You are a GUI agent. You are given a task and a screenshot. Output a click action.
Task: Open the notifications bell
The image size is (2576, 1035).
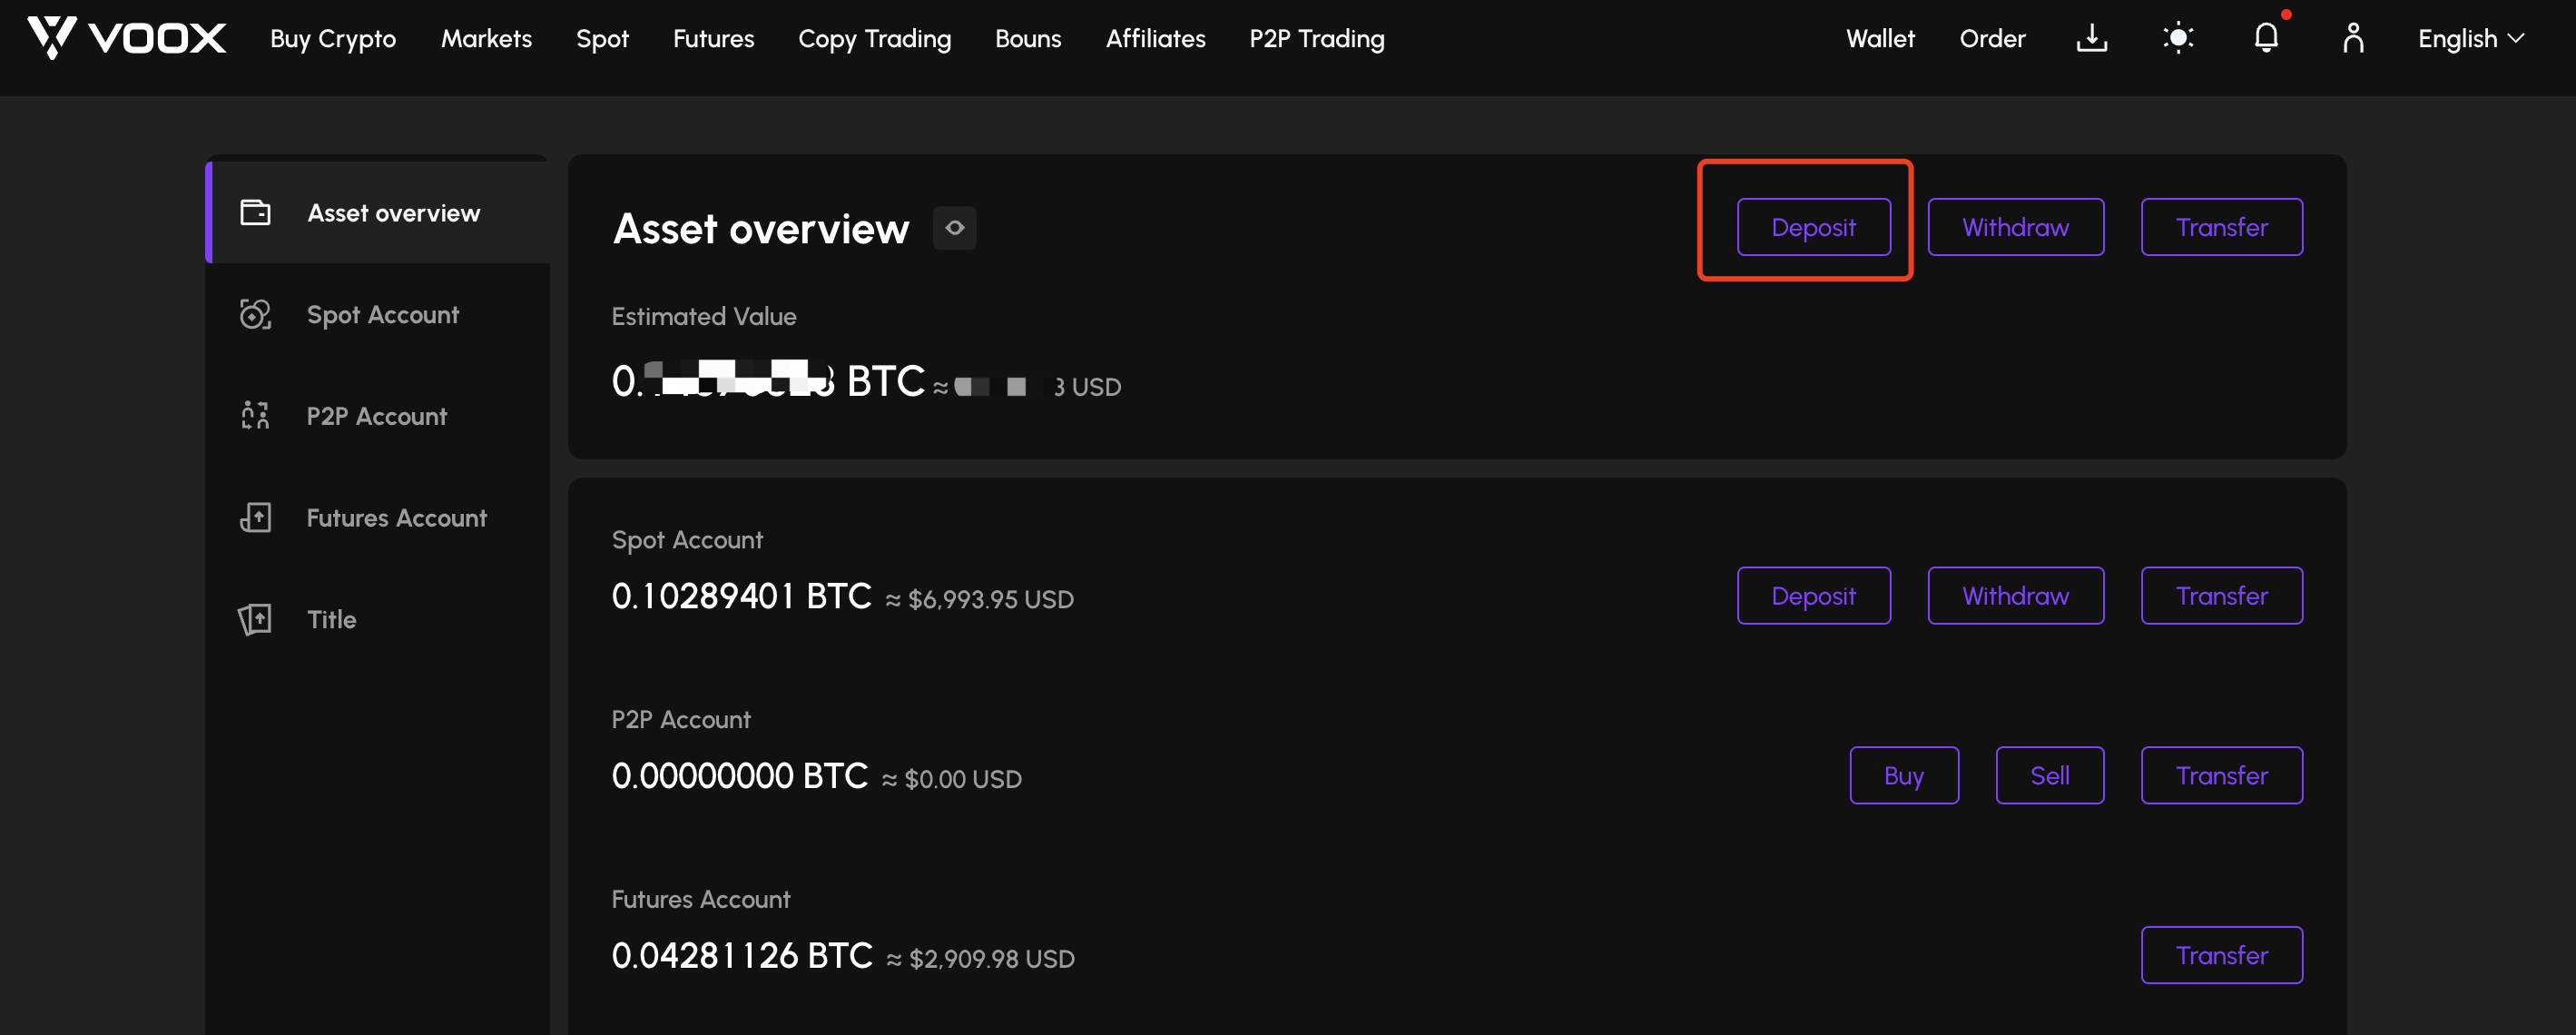(x=2266, y=38)
